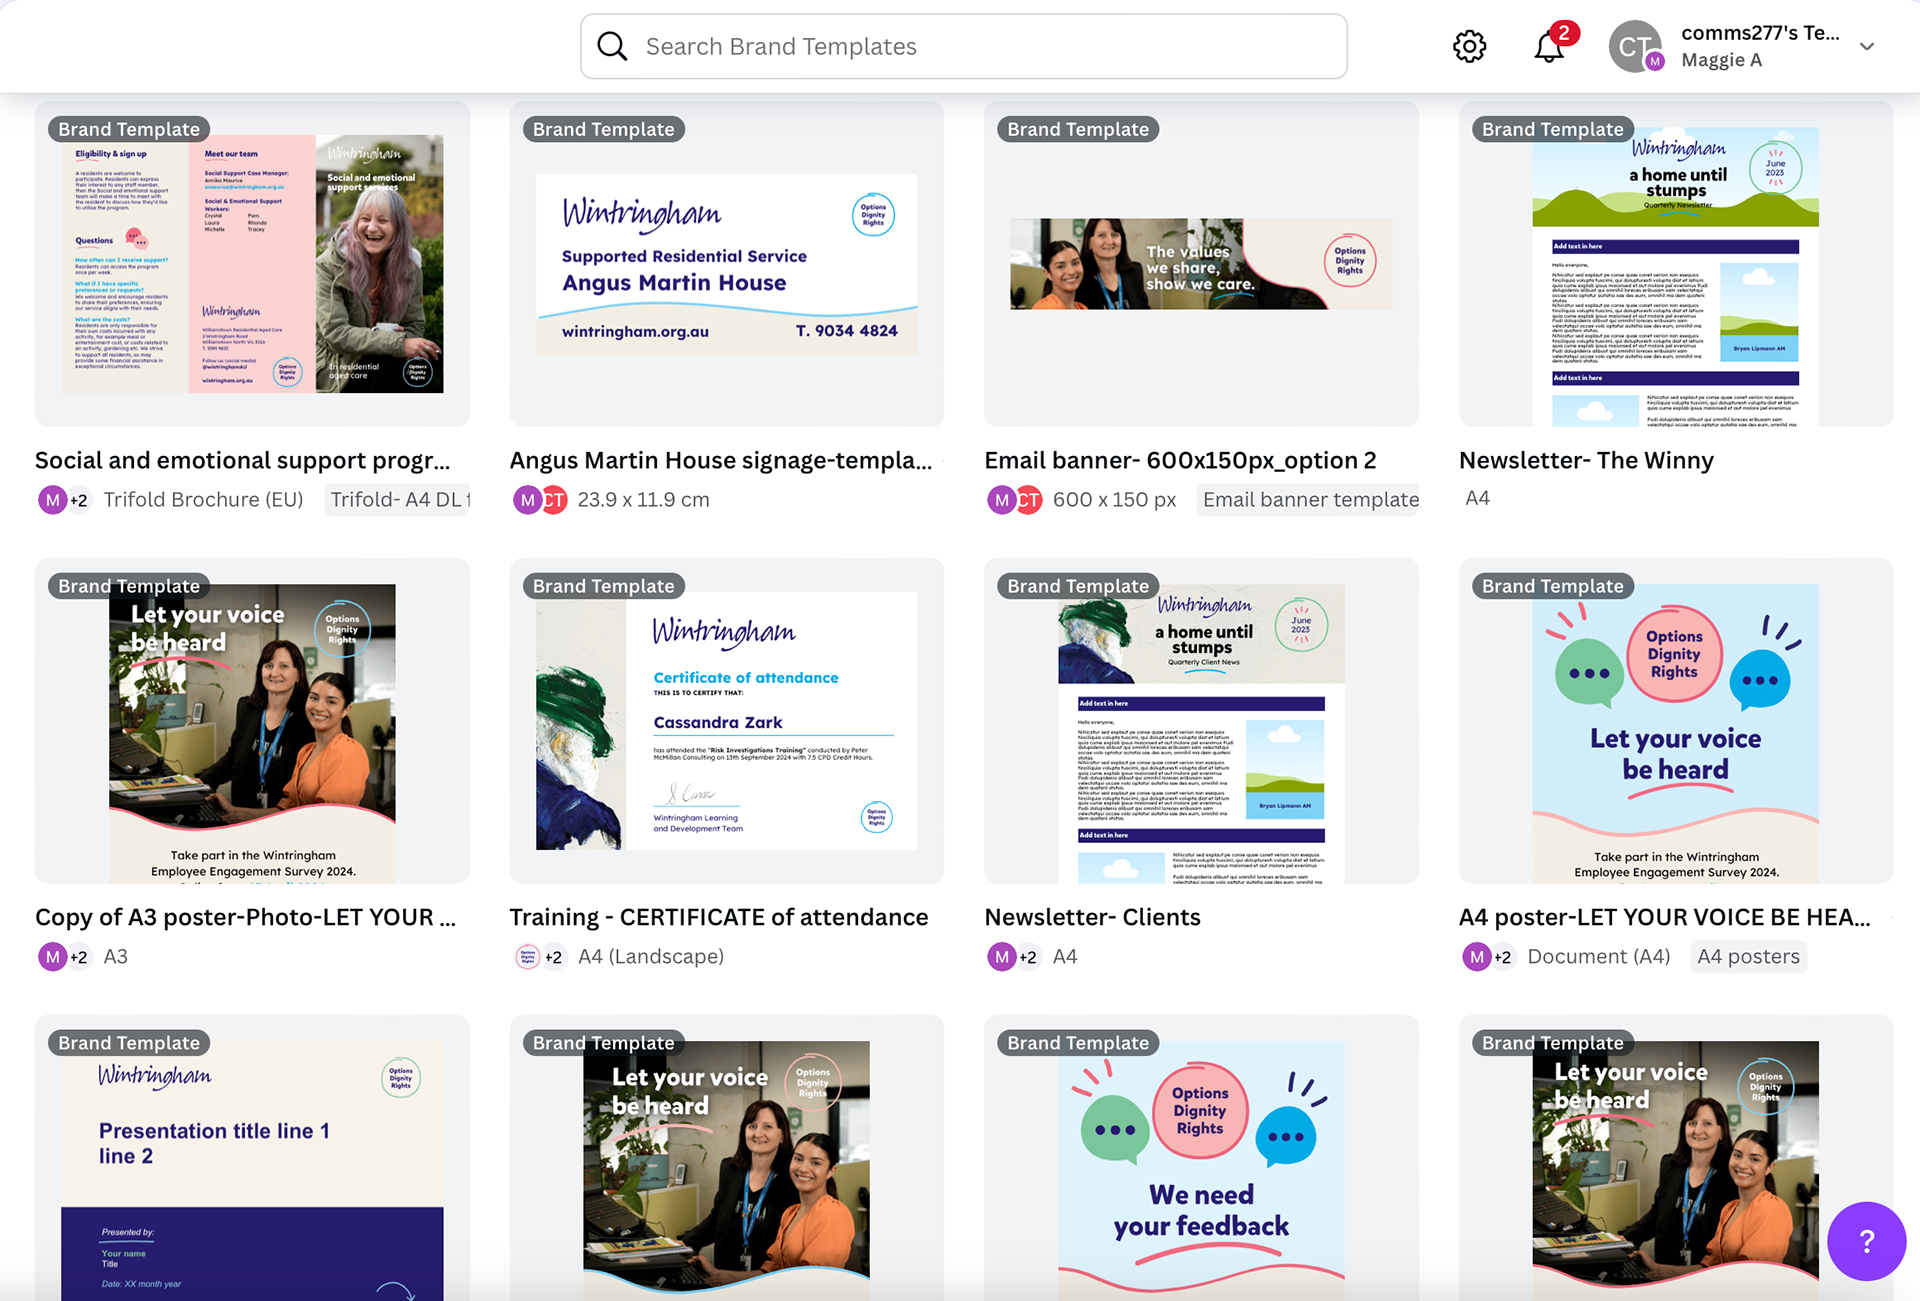1920x1301 pixels.
Task: Click the CT team avatar in header
Action: (x=1634, y=46)
